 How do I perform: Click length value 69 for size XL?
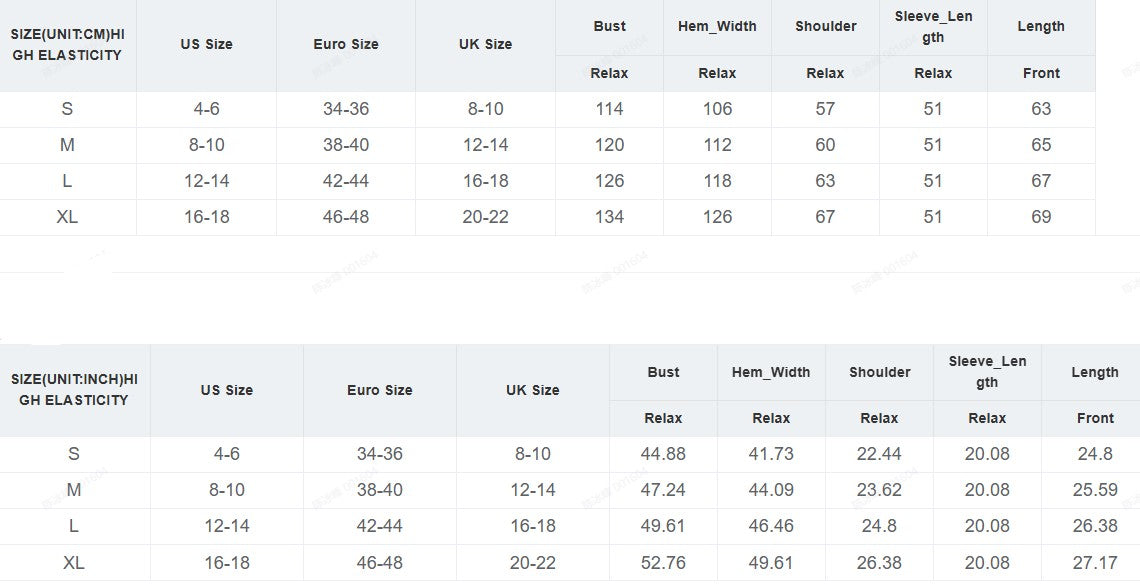coord(1041,217)
